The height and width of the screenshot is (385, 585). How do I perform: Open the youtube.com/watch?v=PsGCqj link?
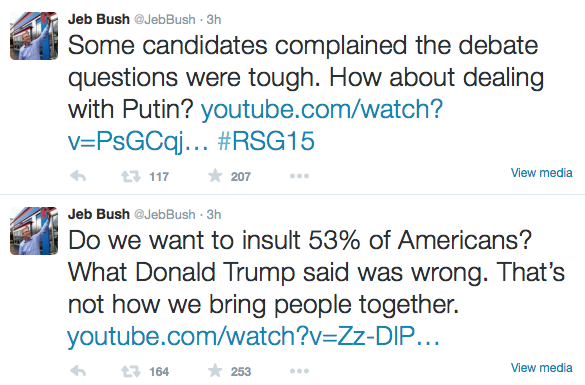pos(255,125)
